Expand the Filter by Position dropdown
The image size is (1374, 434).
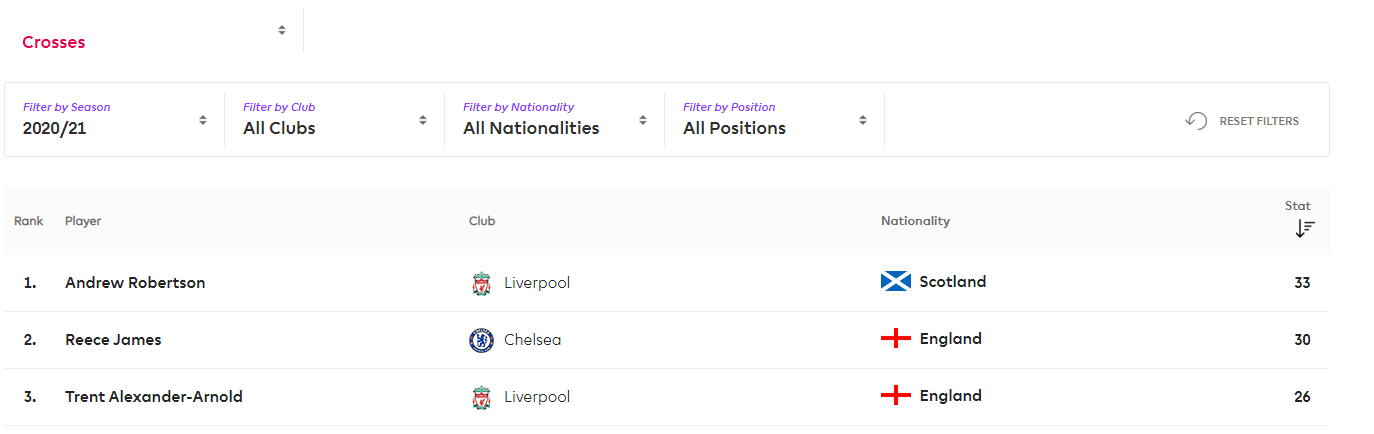[774, 120]
